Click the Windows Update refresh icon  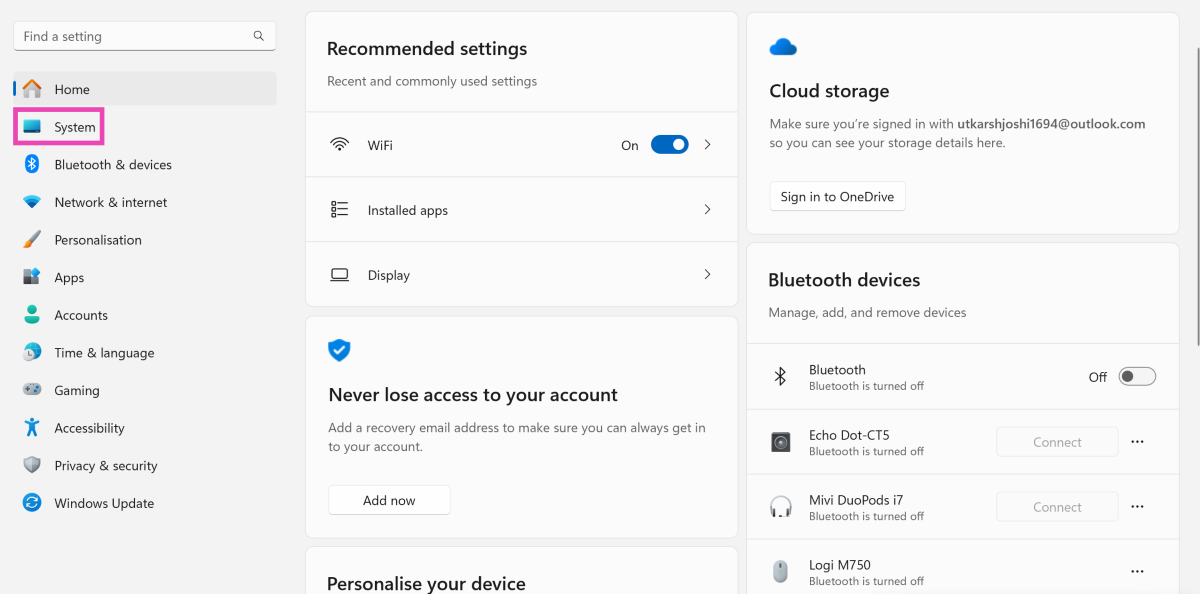(x=32, y=503)
